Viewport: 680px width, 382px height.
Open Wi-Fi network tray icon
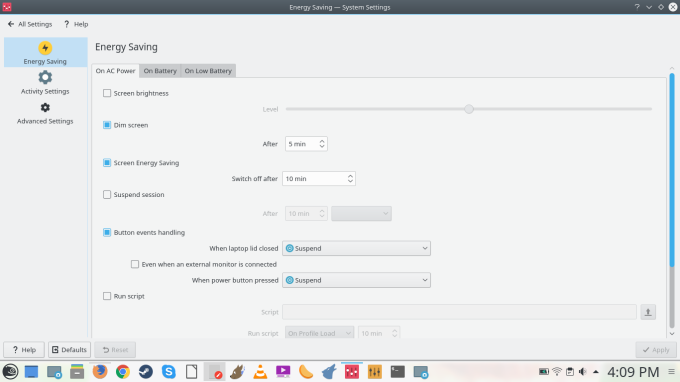[557, 372]
